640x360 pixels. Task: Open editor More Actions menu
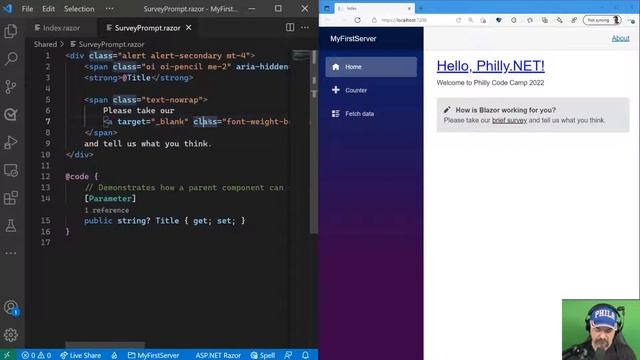305,27
